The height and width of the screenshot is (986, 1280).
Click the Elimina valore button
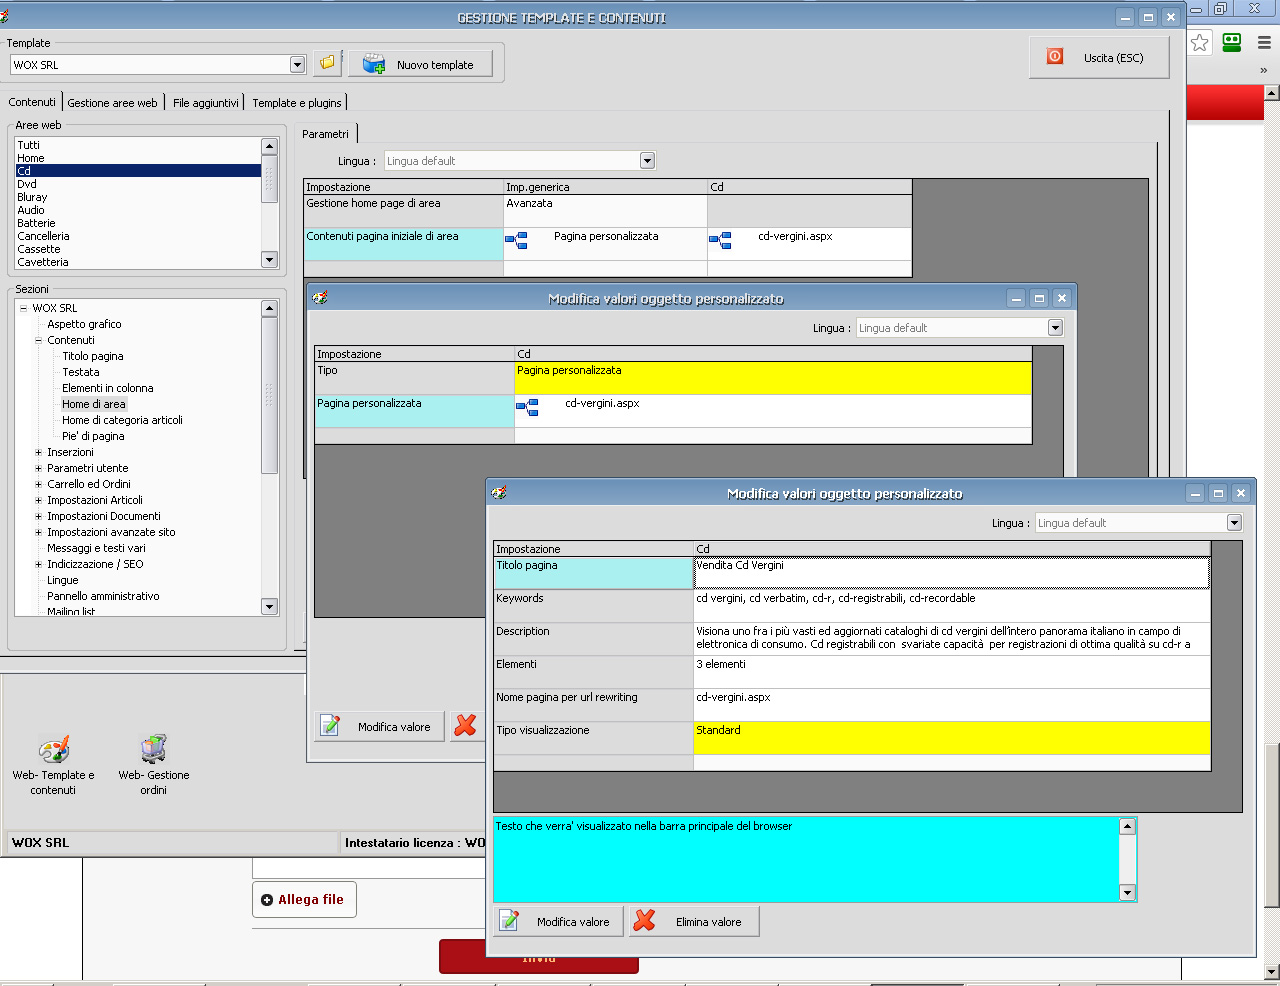tap(694, 921)
